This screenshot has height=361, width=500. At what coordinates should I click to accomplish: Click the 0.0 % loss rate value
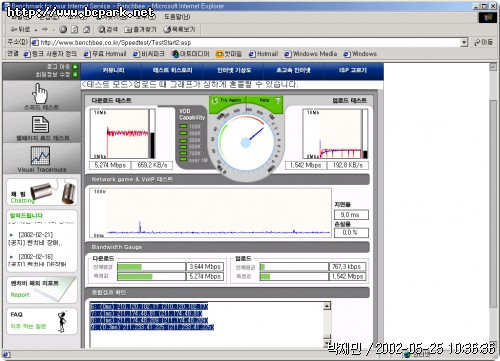click(351, 232)
